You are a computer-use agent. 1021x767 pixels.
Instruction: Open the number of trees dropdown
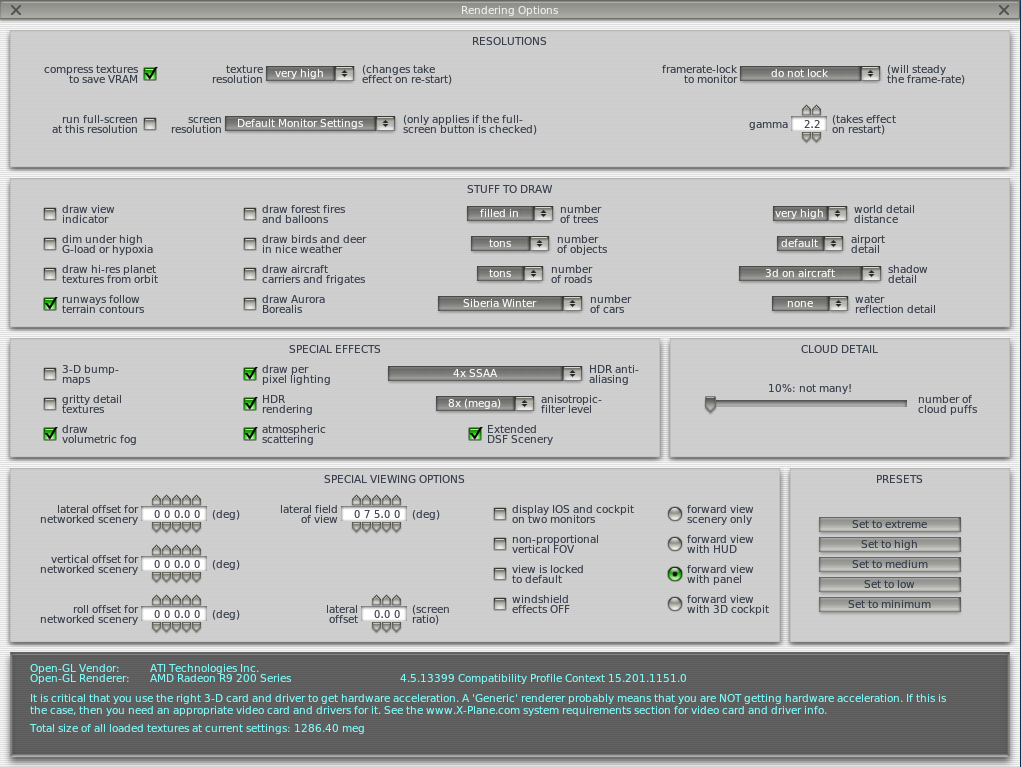(x=510, y=214)
